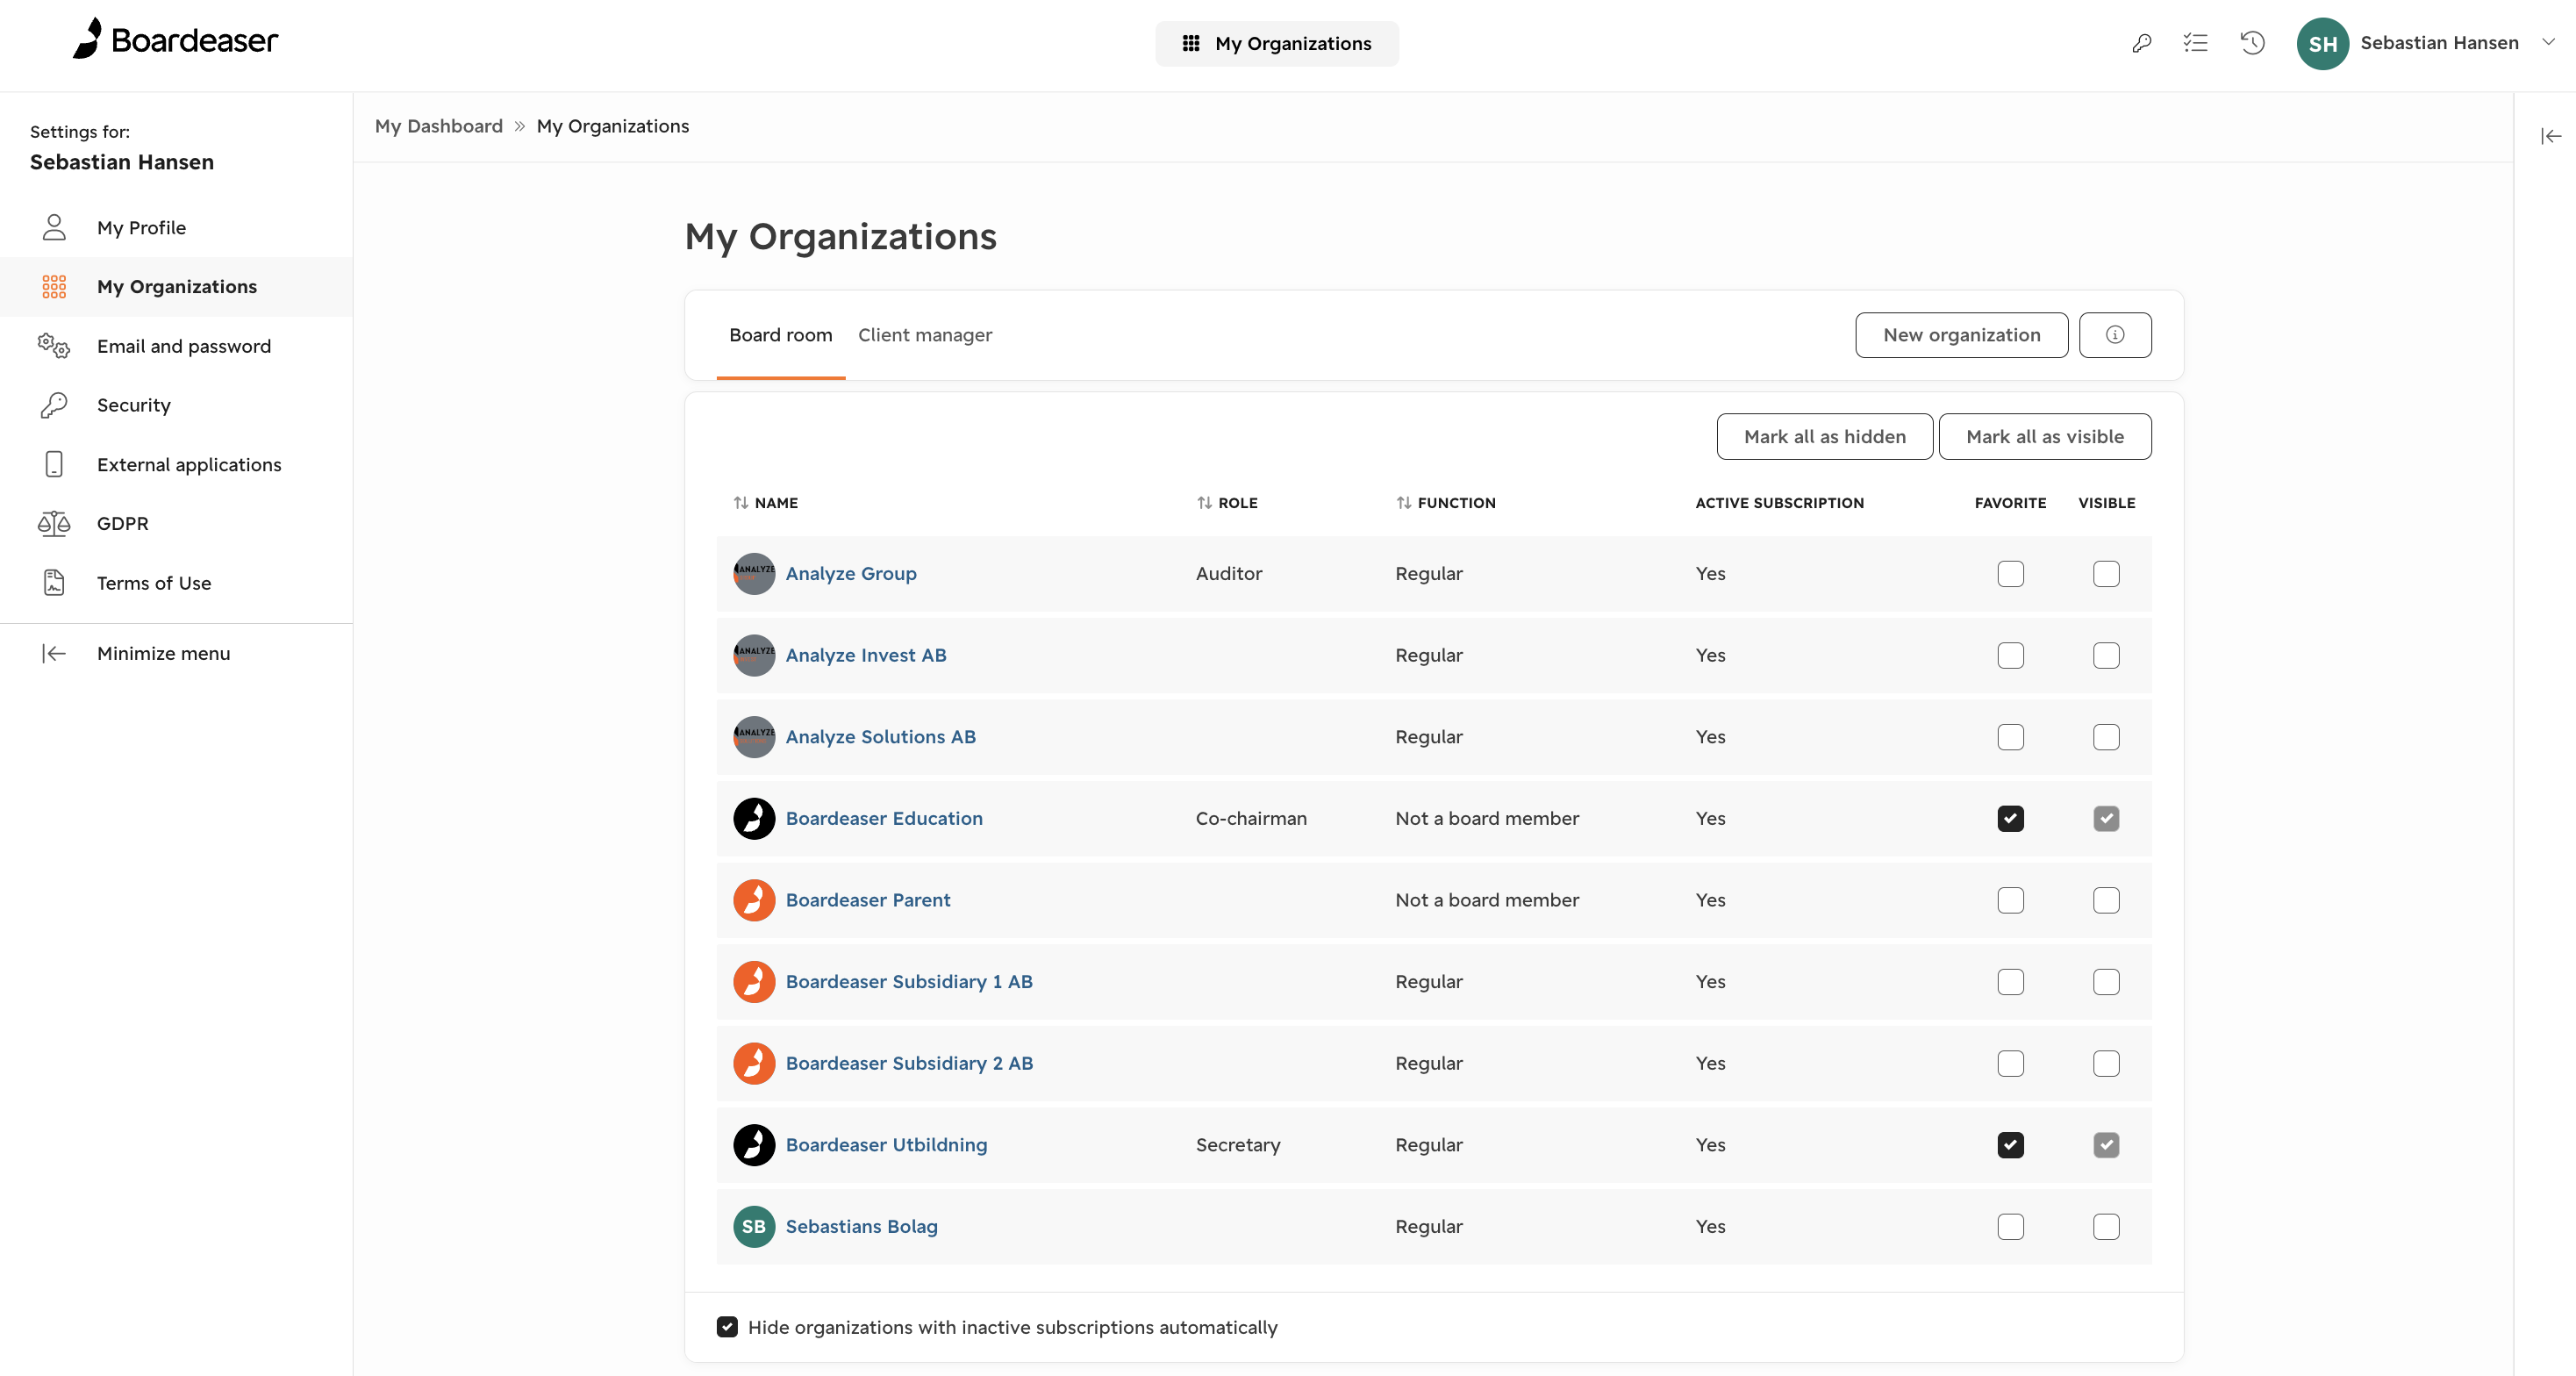Click the GDPR scales icon

pyautogui.click(x=54, y=523)
